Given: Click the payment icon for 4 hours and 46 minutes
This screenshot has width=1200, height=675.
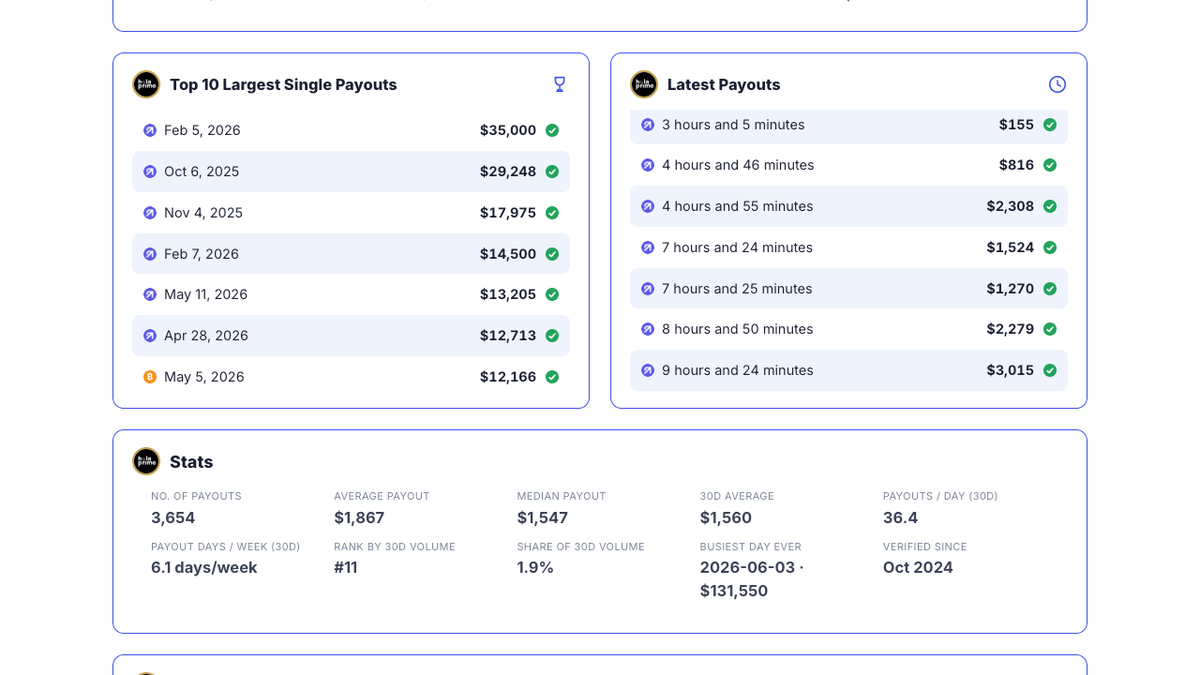Looking at the screenshot, I should tap(648, 165).
